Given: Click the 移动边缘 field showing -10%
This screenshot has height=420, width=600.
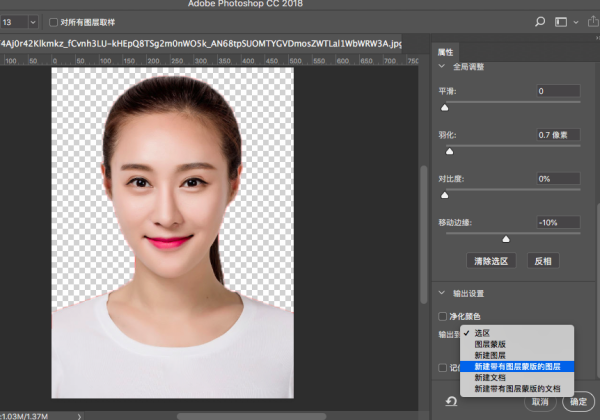Looking at the screenshot, I should 558,222.
